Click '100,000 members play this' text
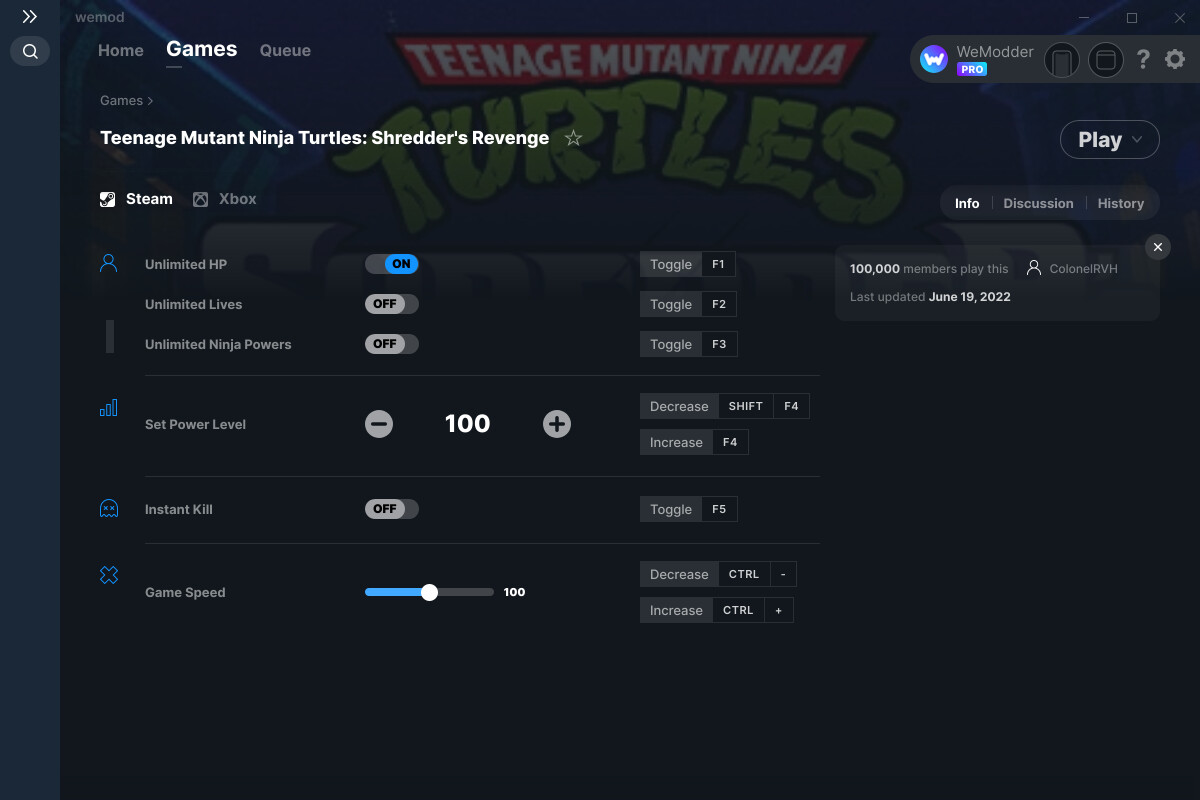Viewport: 1200px width, 800px height. pyautogui.click(x=929, y=268)
